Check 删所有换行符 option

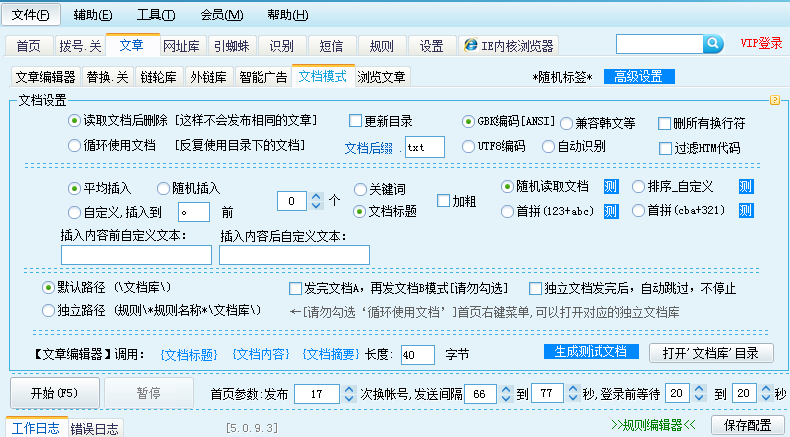coord(665,123)
